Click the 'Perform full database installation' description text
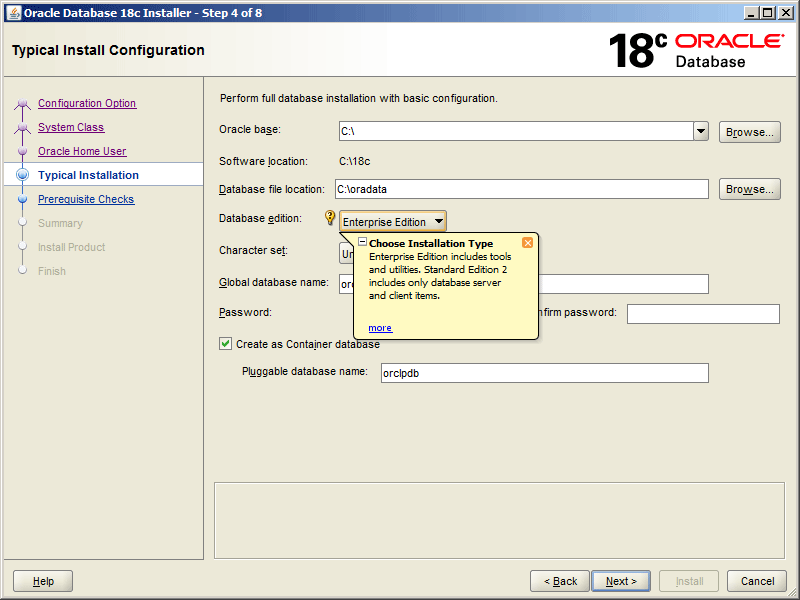 [359, 98]
